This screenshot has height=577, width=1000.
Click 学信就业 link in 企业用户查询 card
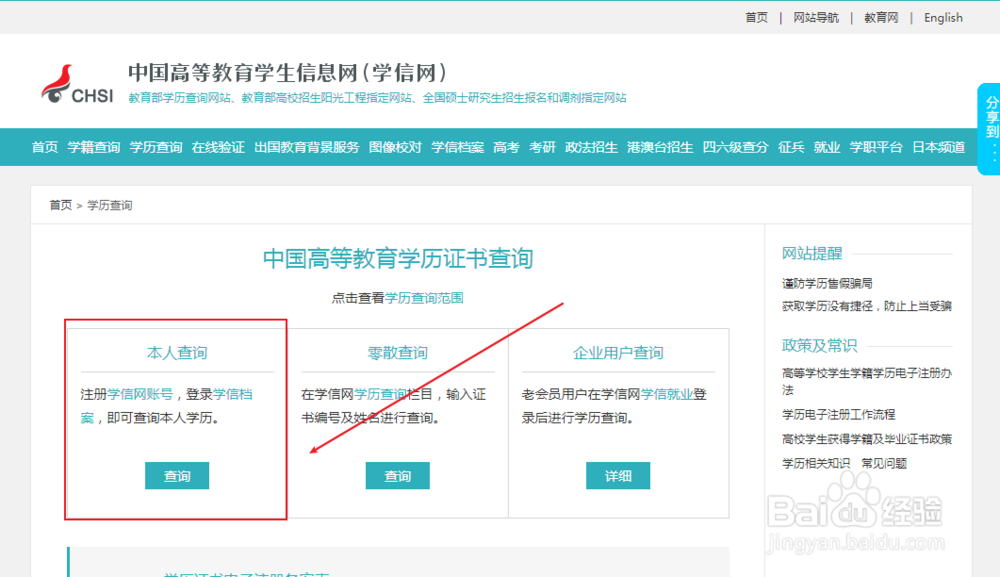click(x=666, y=394)
